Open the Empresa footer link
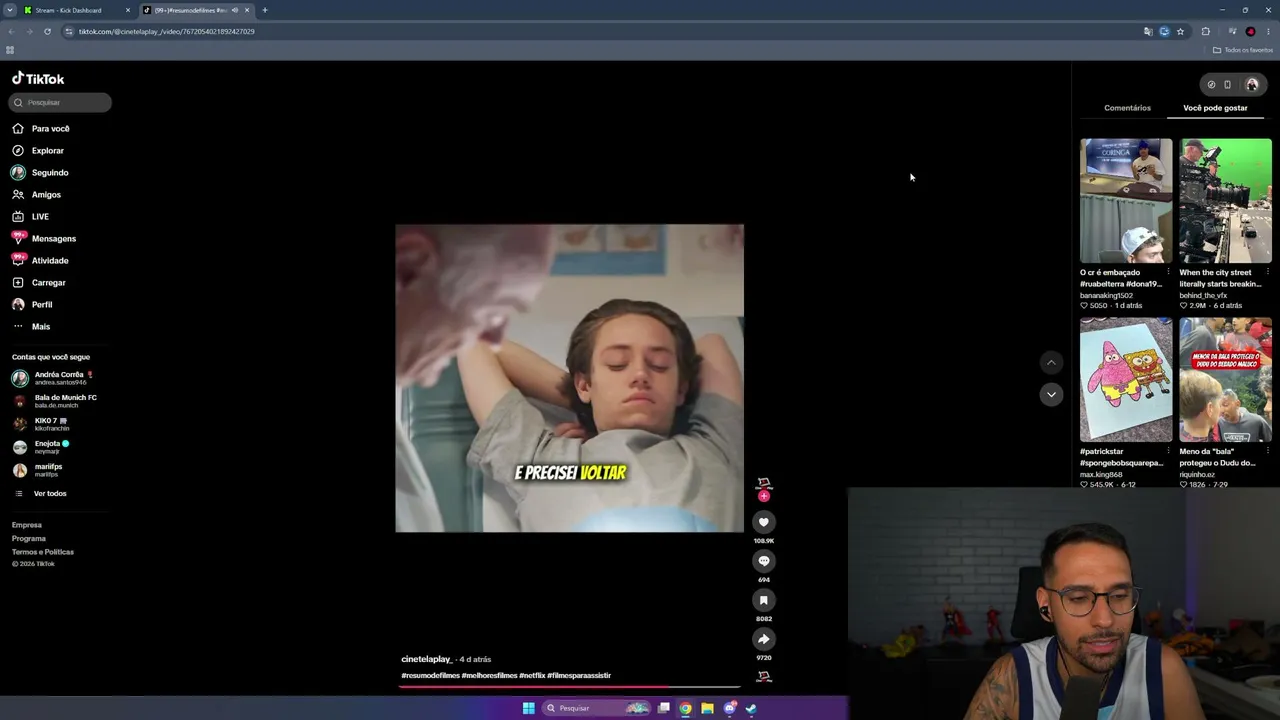 (27, 525)
